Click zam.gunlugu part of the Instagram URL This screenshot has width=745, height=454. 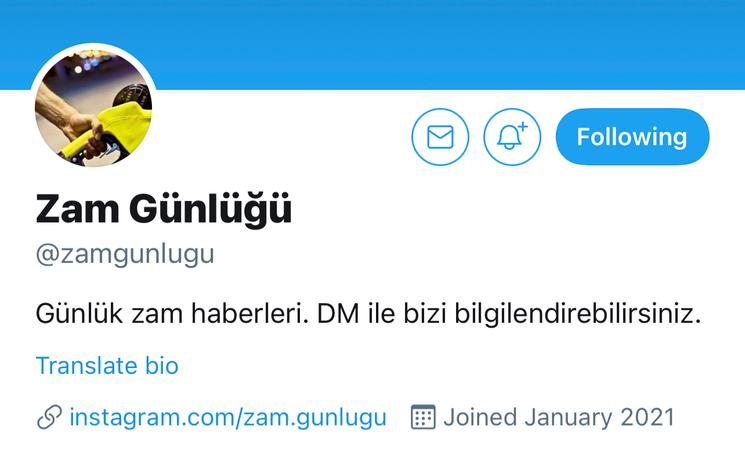click(x=315, y=417)
